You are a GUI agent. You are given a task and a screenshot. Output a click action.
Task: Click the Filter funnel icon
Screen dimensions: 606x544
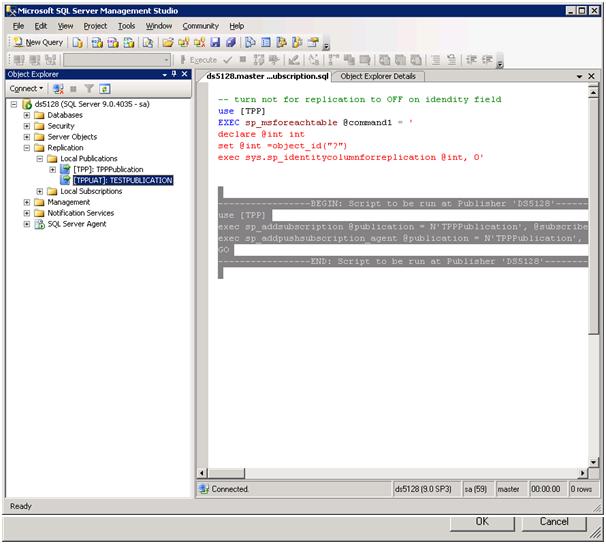coord(89,89)
